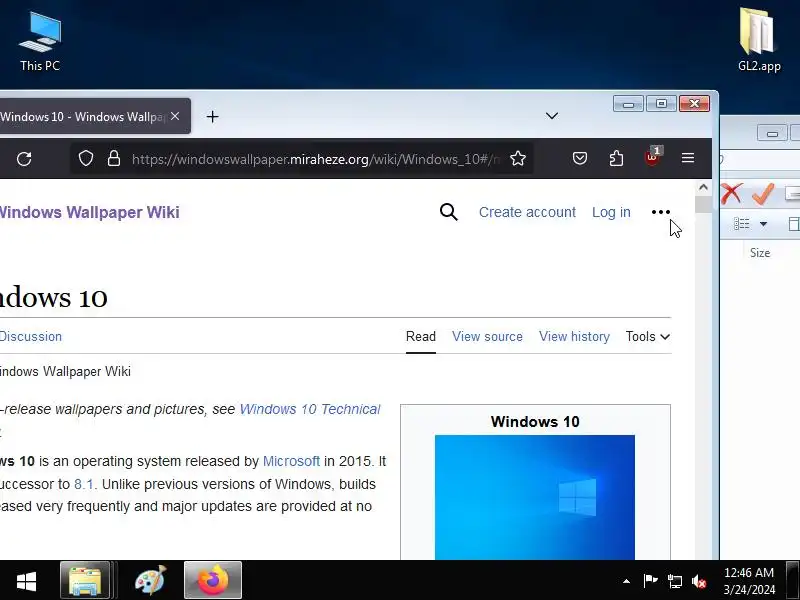This screenshot has height=600, width=800.
Task: Select the Windows 10 browser tab
Action: tap(95, 116)
